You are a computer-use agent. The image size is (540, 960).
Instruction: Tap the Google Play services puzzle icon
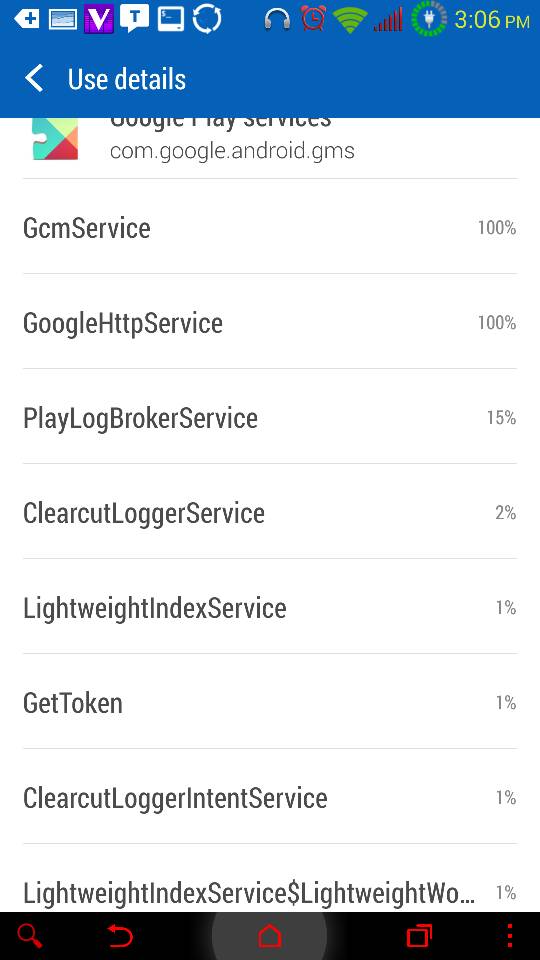coord(55,139)
